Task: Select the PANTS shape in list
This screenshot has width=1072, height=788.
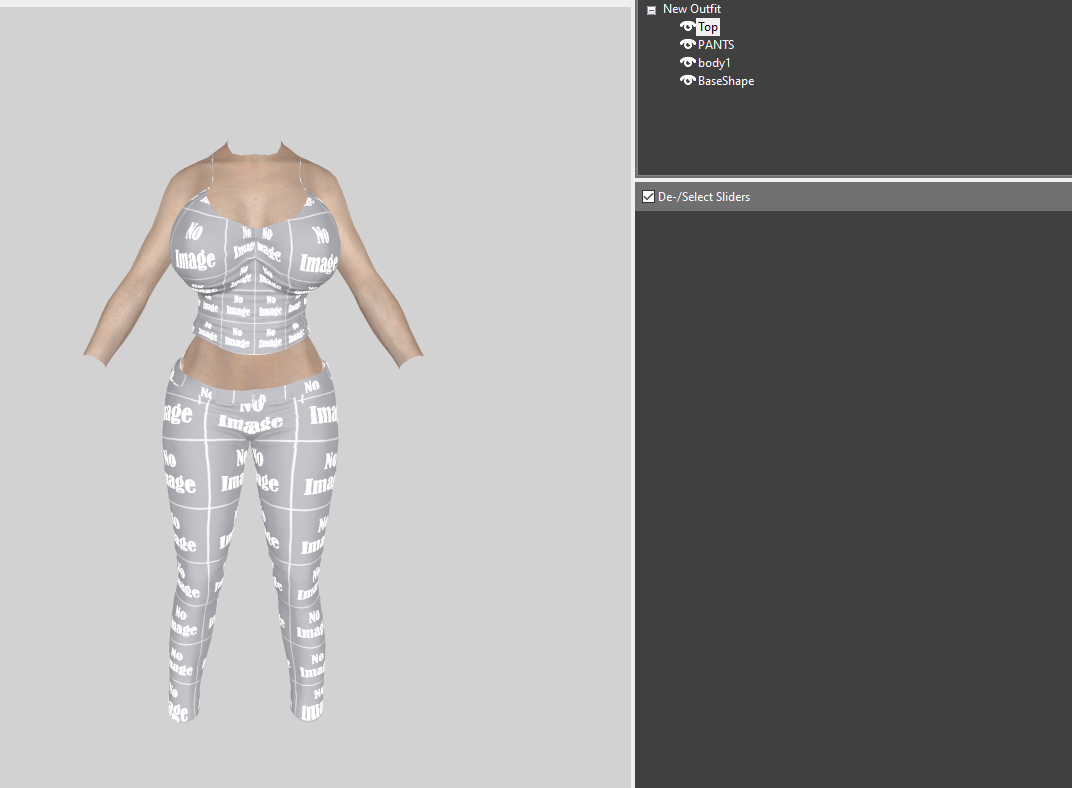Action: tap(716, 45)
